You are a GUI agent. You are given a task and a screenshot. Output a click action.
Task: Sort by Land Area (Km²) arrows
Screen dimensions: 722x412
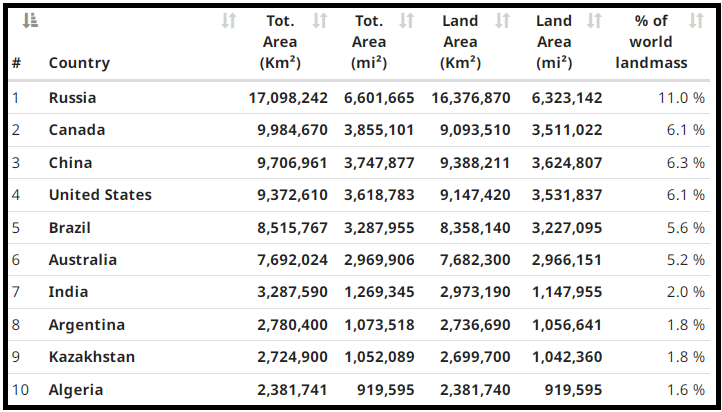point(502,21)
